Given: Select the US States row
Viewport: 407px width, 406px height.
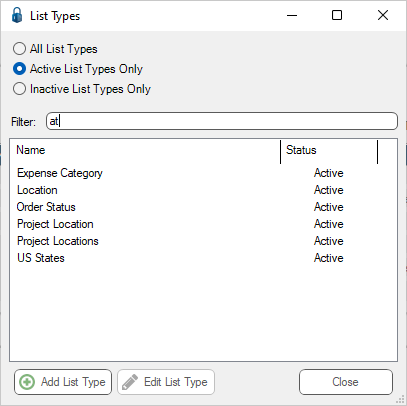Looking at the screenshot, I should click(203, 258).
